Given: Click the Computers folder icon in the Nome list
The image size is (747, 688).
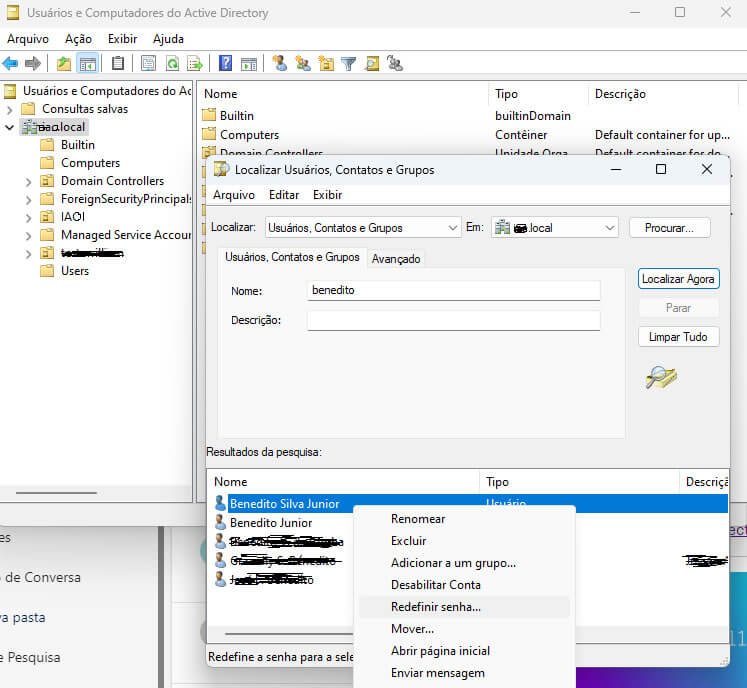Looking at the screenshot, I should point(209,134).
